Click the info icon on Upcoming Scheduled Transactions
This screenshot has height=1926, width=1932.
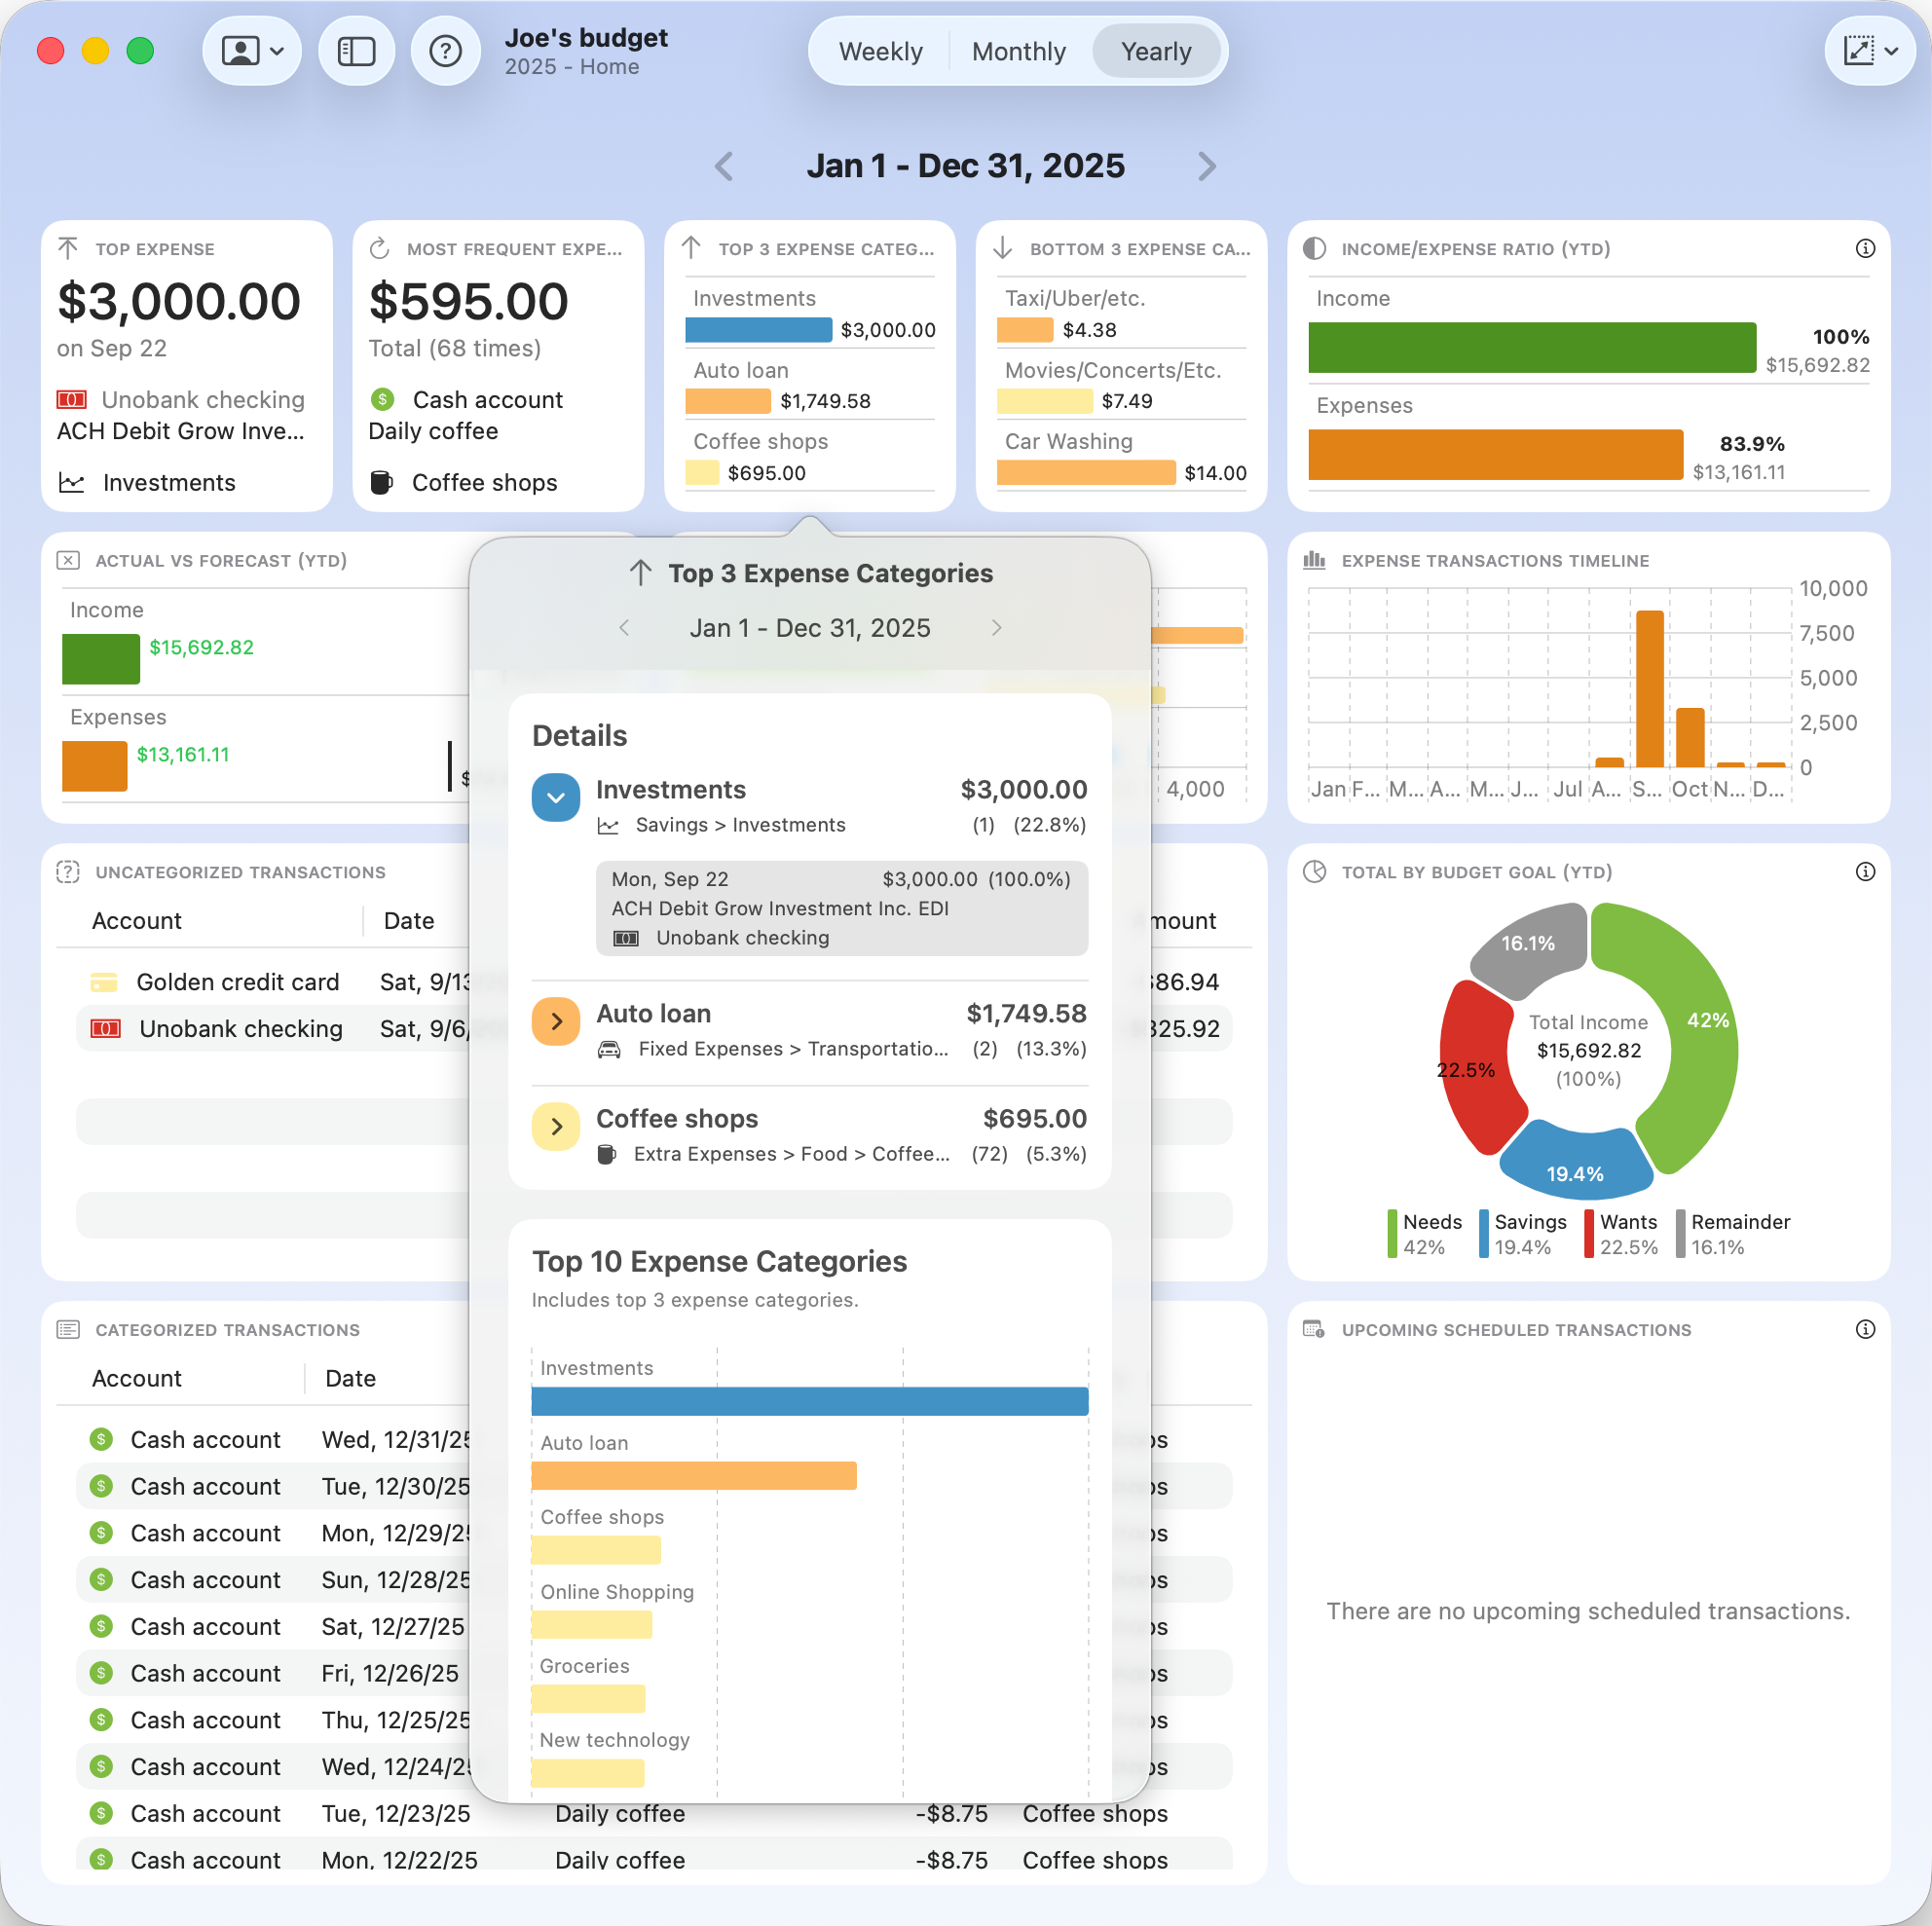1866,1329
